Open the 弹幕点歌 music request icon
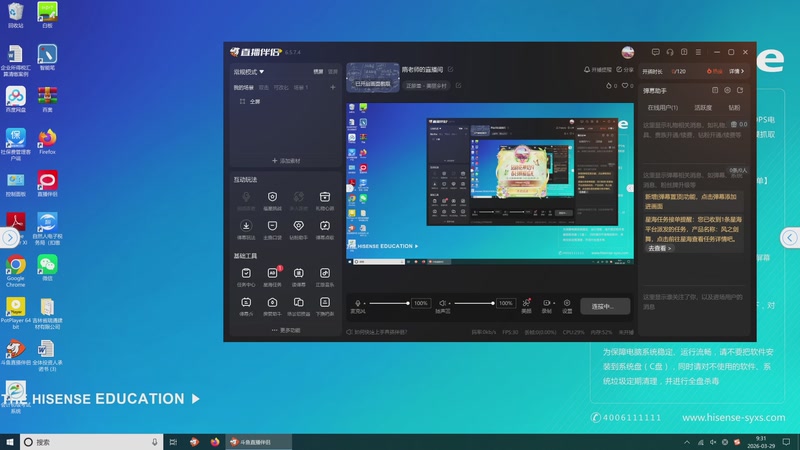This screenshot has width=800, height=450. pyautogui.click(x=324, y=226)
